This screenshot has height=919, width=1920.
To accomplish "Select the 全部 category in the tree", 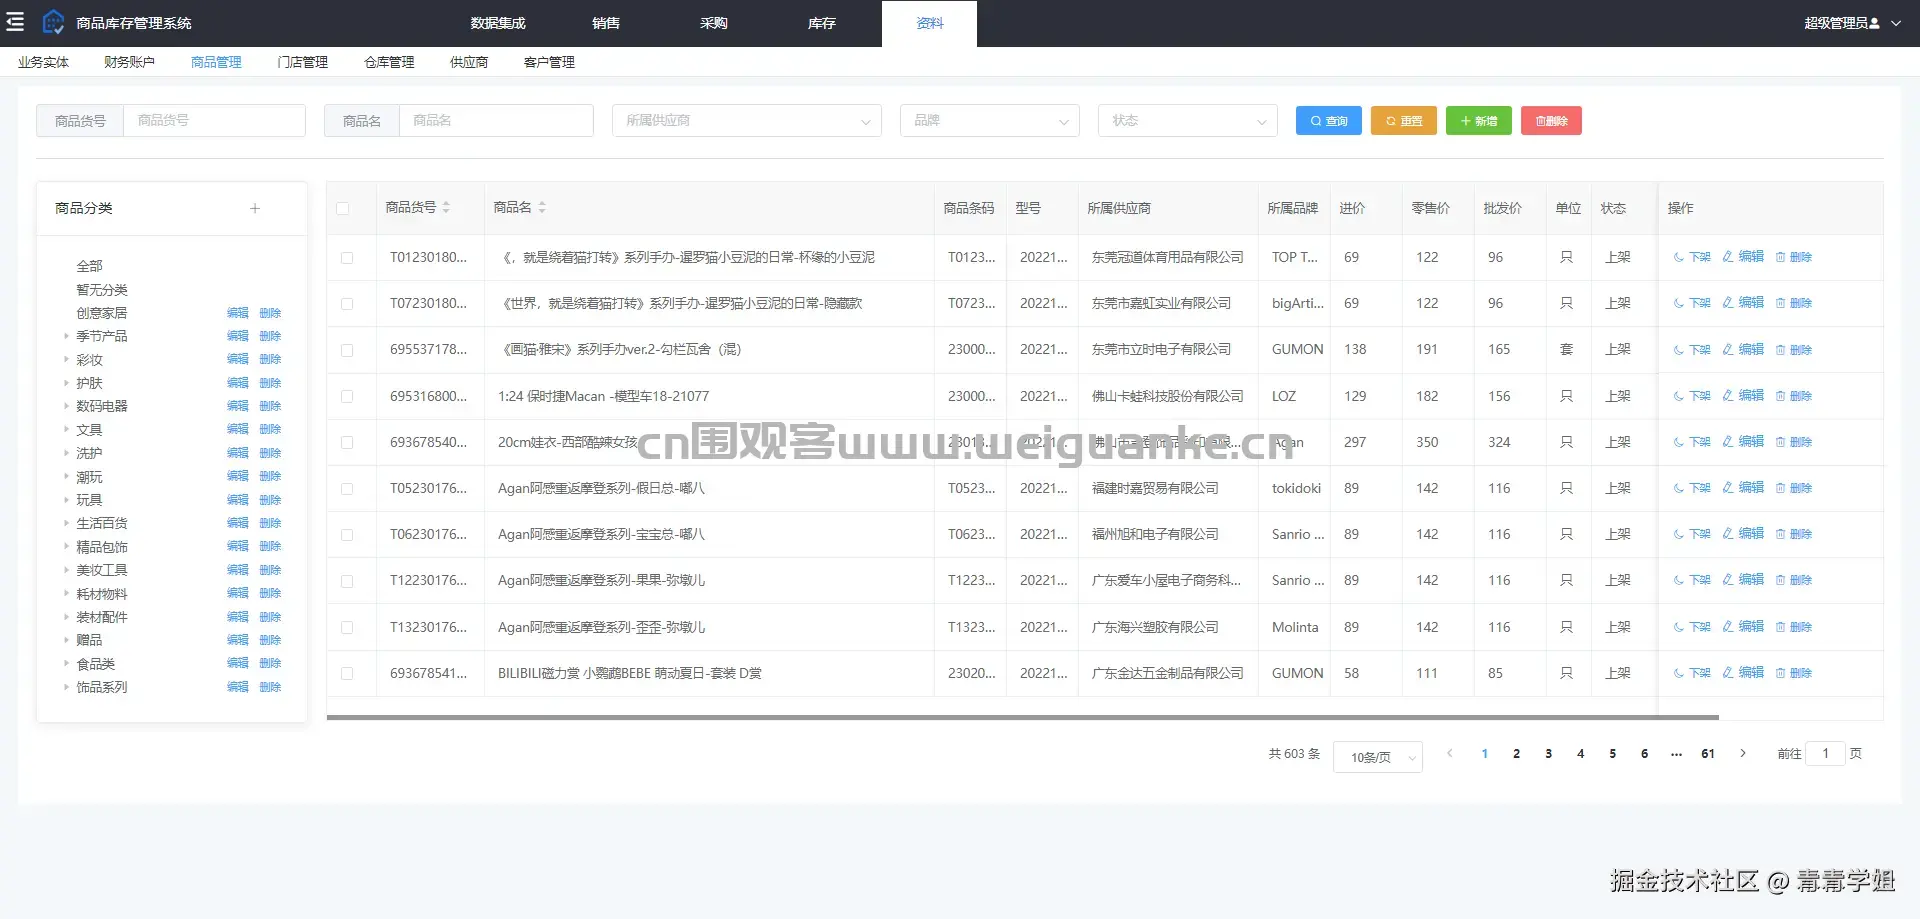I will tap(90, 266).
